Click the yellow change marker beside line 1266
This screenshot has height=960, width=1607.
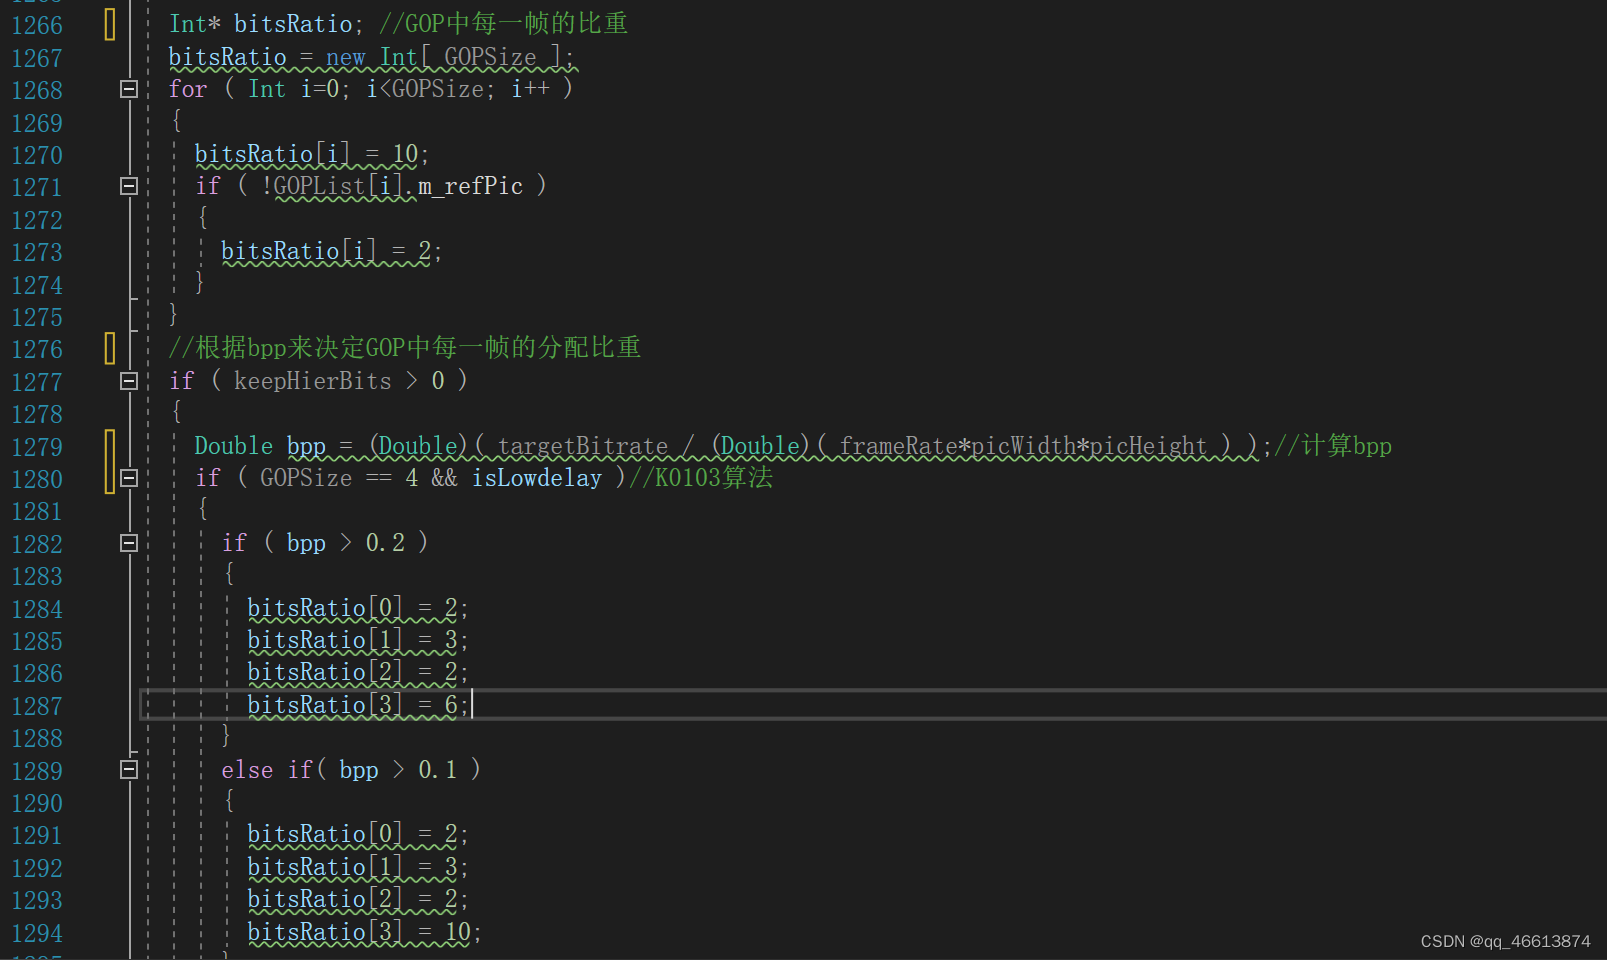coord(108,23)
